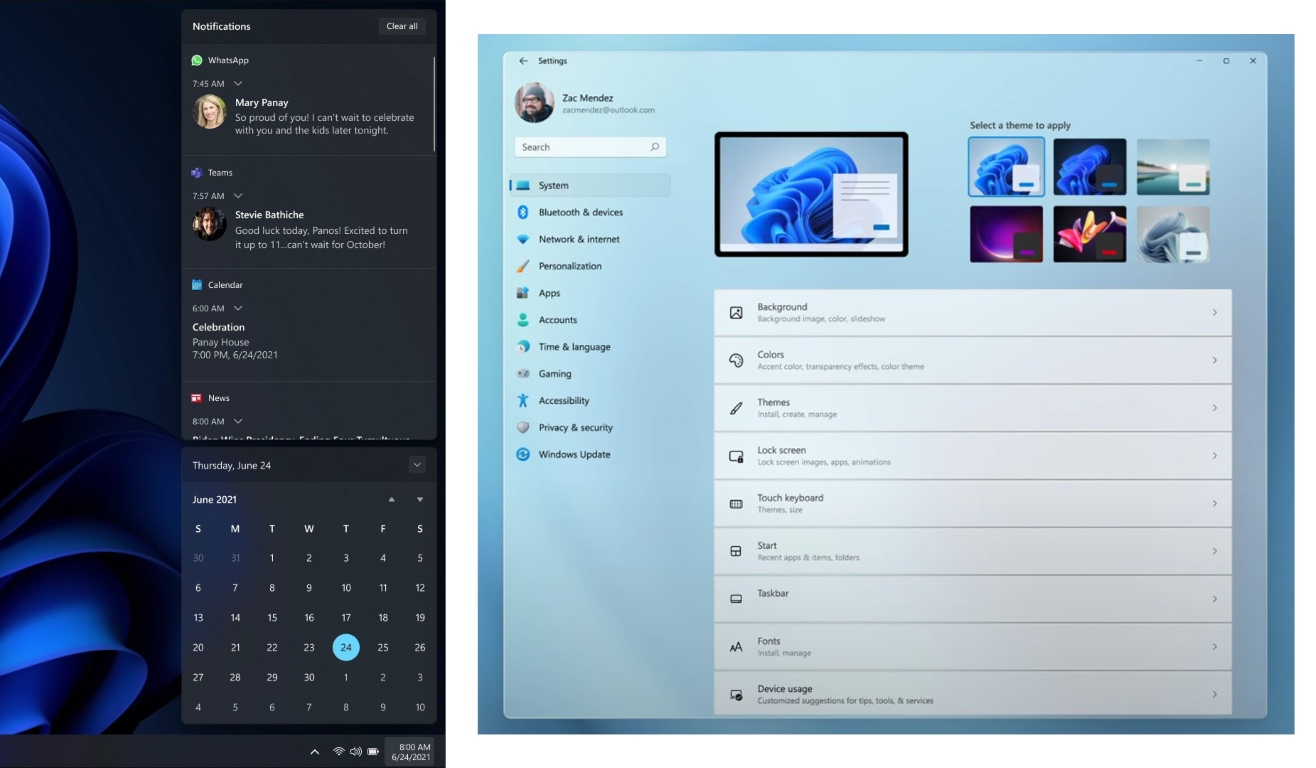This screenshot has width=1316, height=768.
Task: Open the Wi-Fi icon in system tray
Action: (339, 751)
